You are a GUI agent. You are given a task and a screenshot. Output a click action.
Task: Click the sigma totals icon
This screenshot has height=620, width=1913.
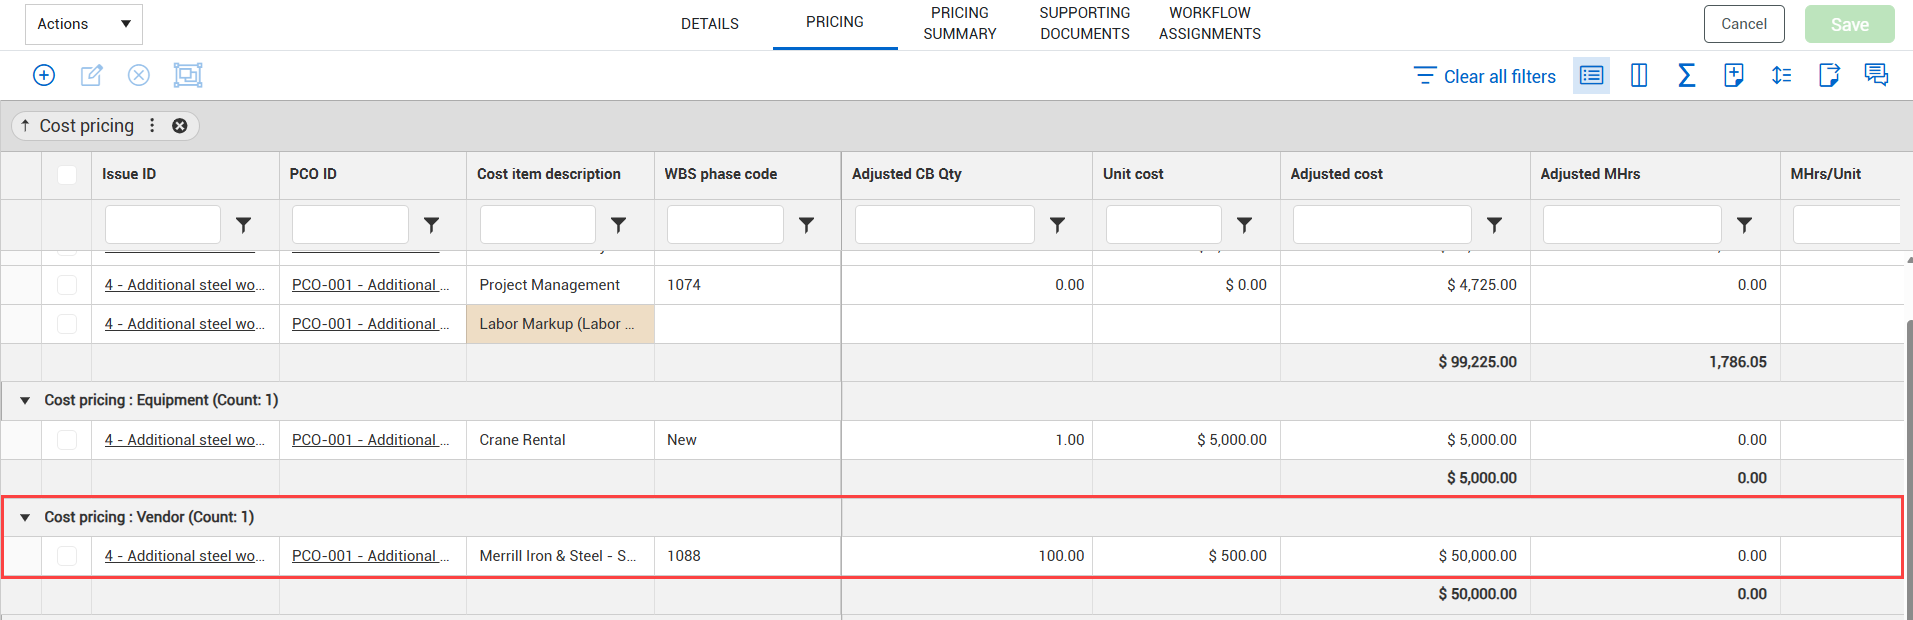coord(1686,75)
